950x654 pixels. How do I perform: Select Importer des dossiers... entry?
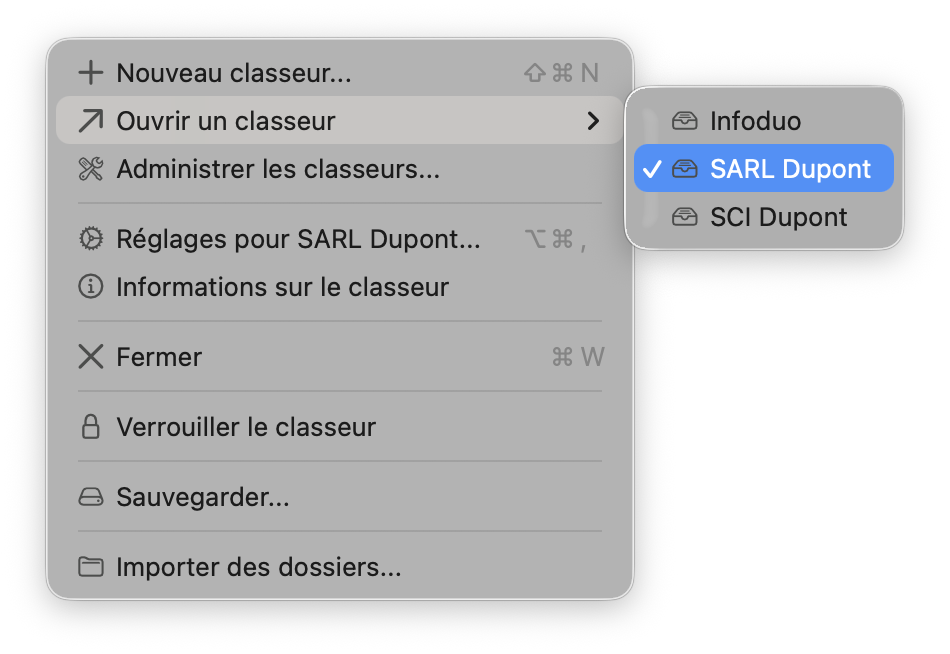(x=258, y=567)
